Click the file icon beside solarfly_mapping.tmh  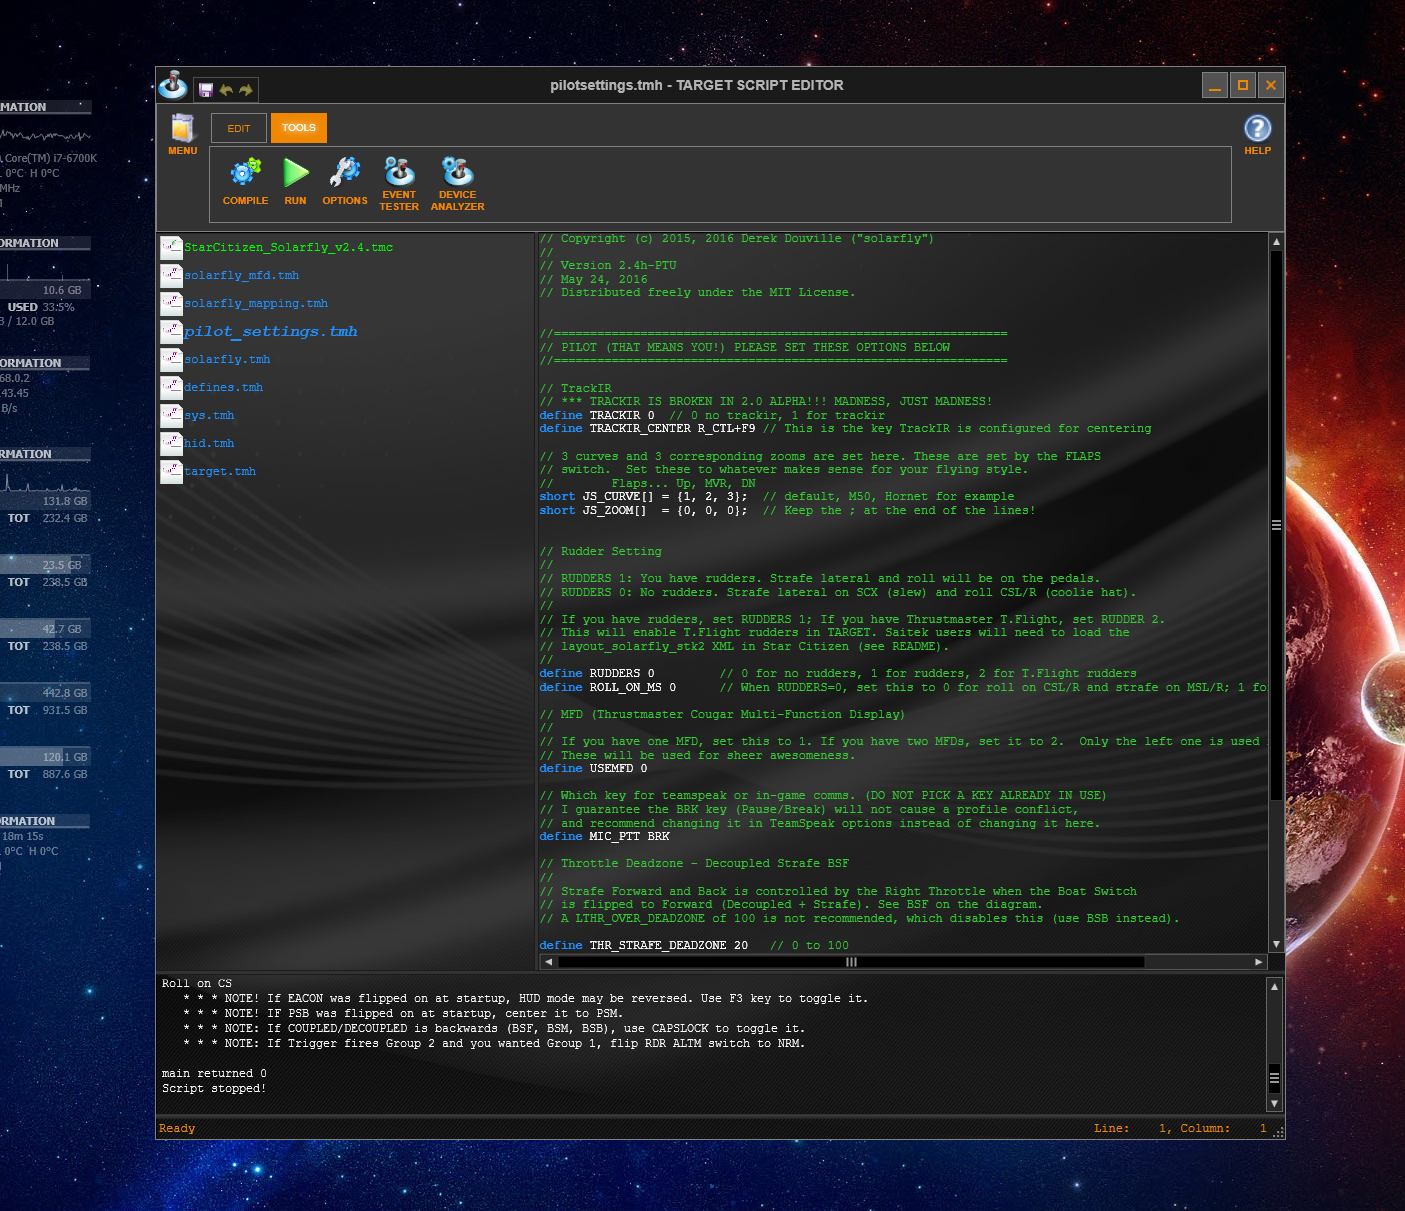172,303
